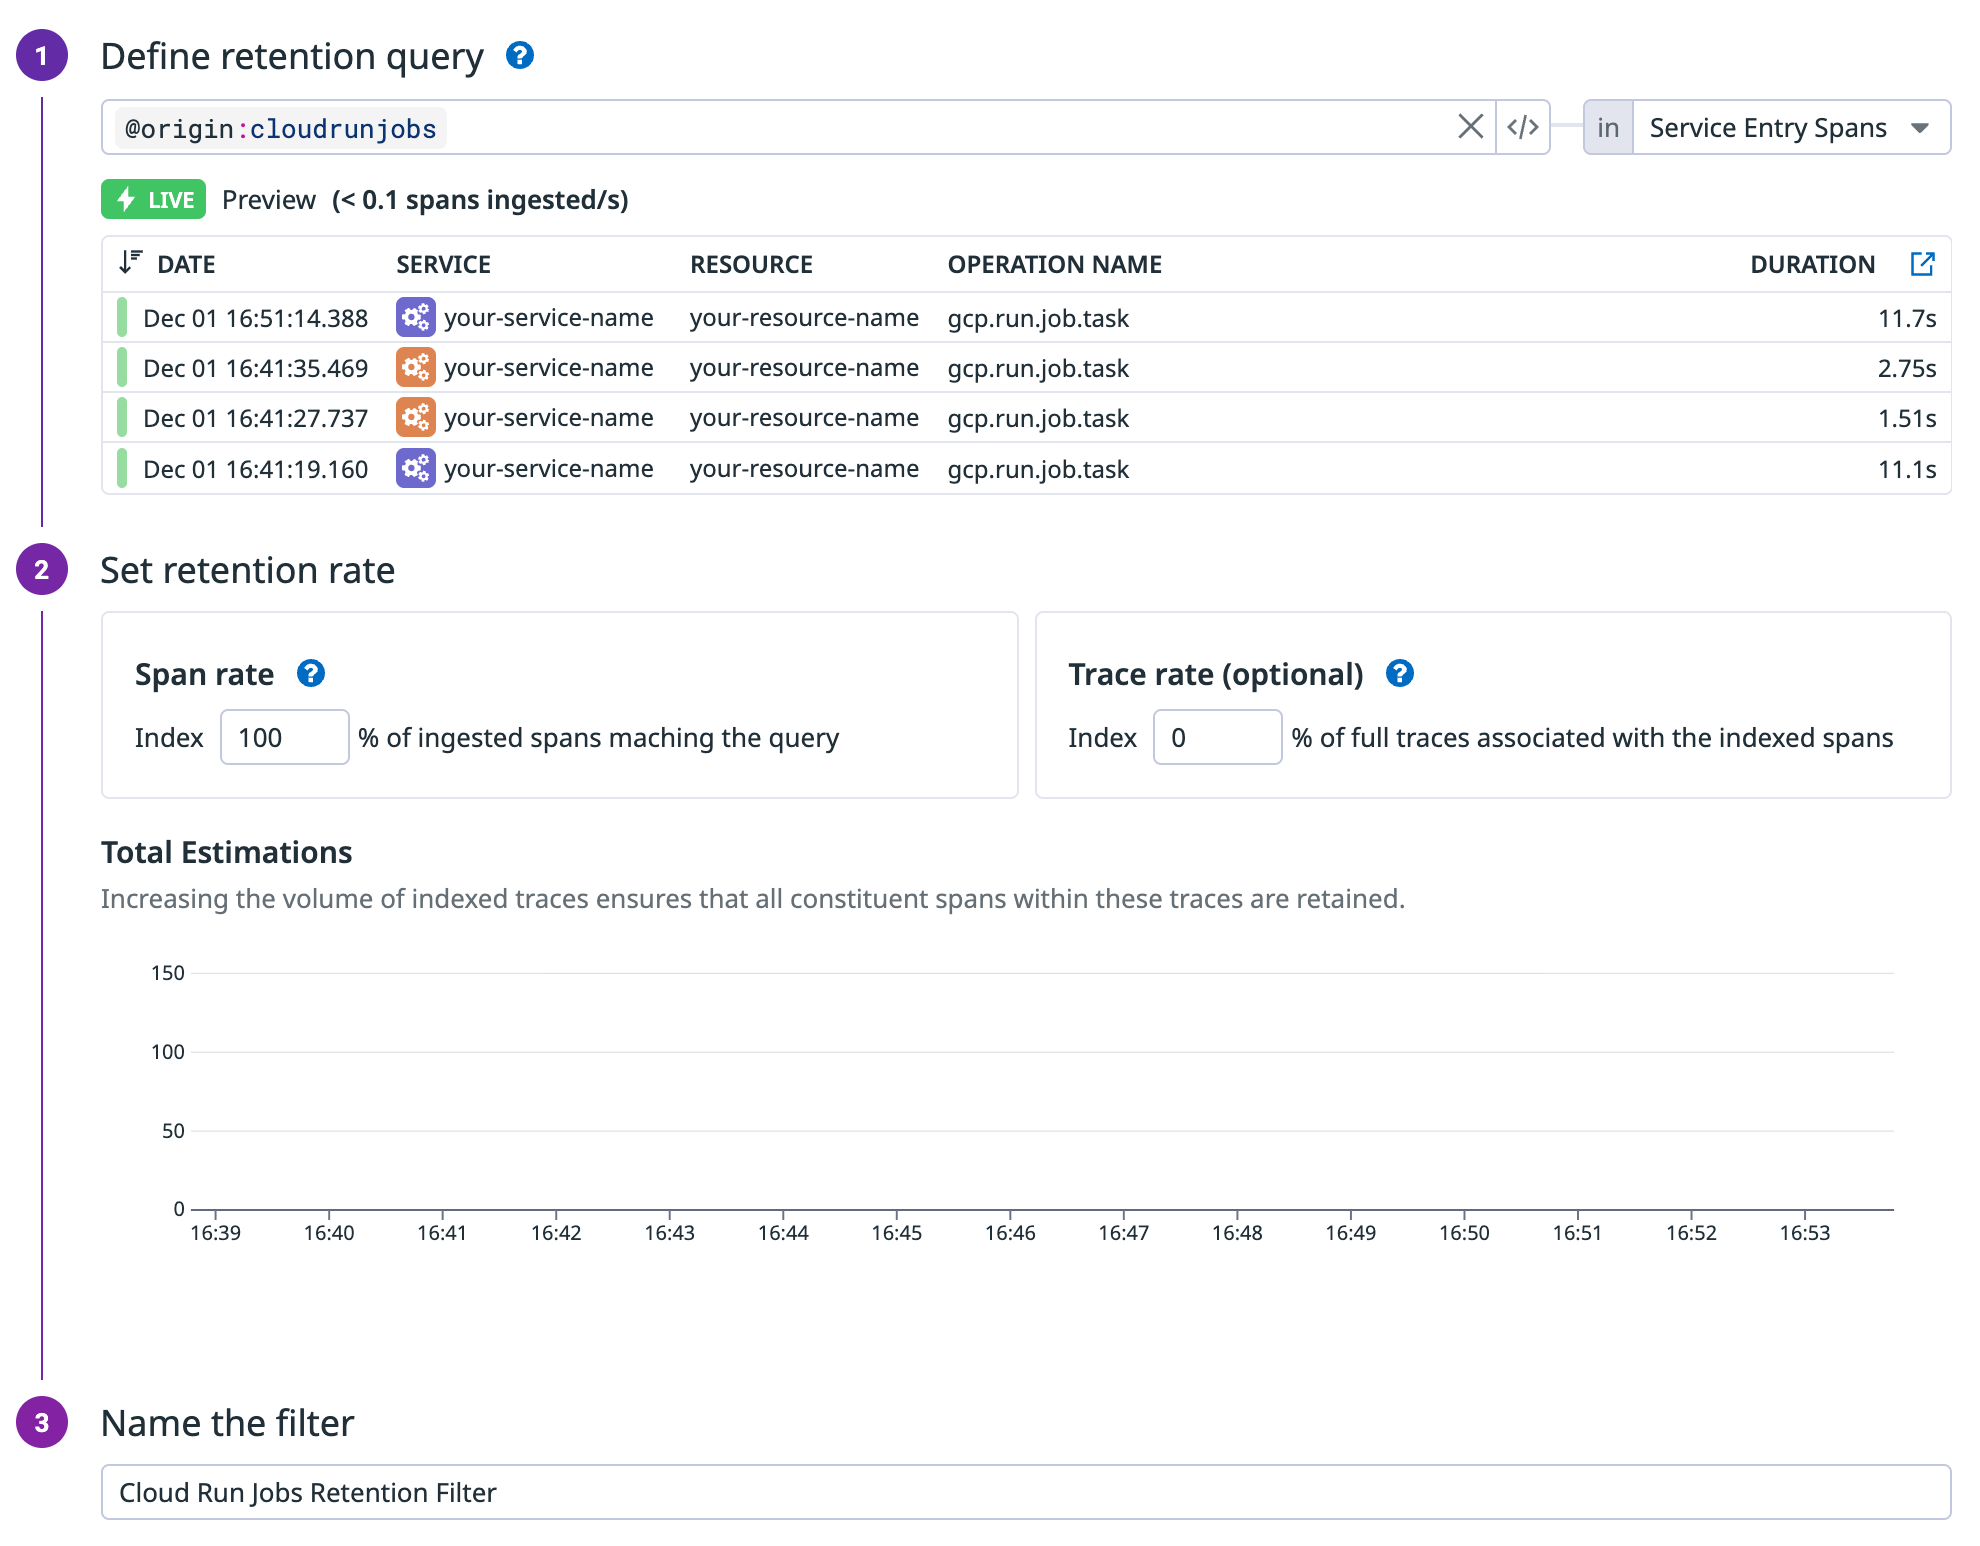Edit the Span rate Index value
Viewport: 1980px width, 1546px height.
pos(284,737)
